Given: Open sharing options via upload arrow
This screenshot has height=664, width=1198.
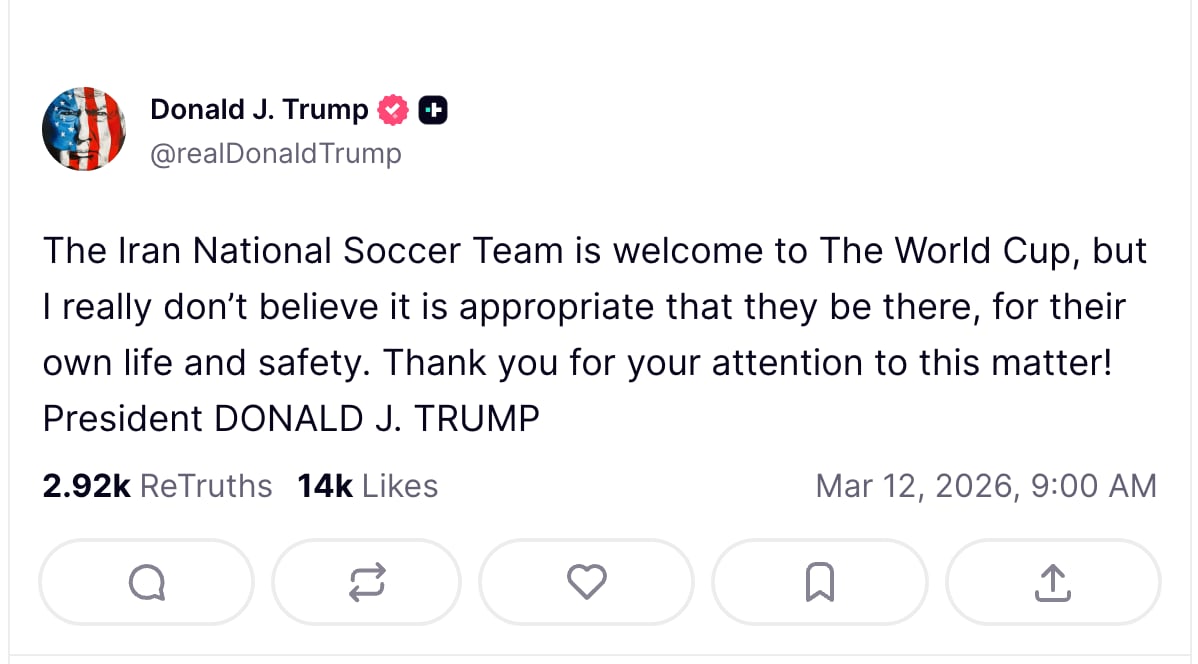Looking at the screenshot, I should [x=1053, y=582].
